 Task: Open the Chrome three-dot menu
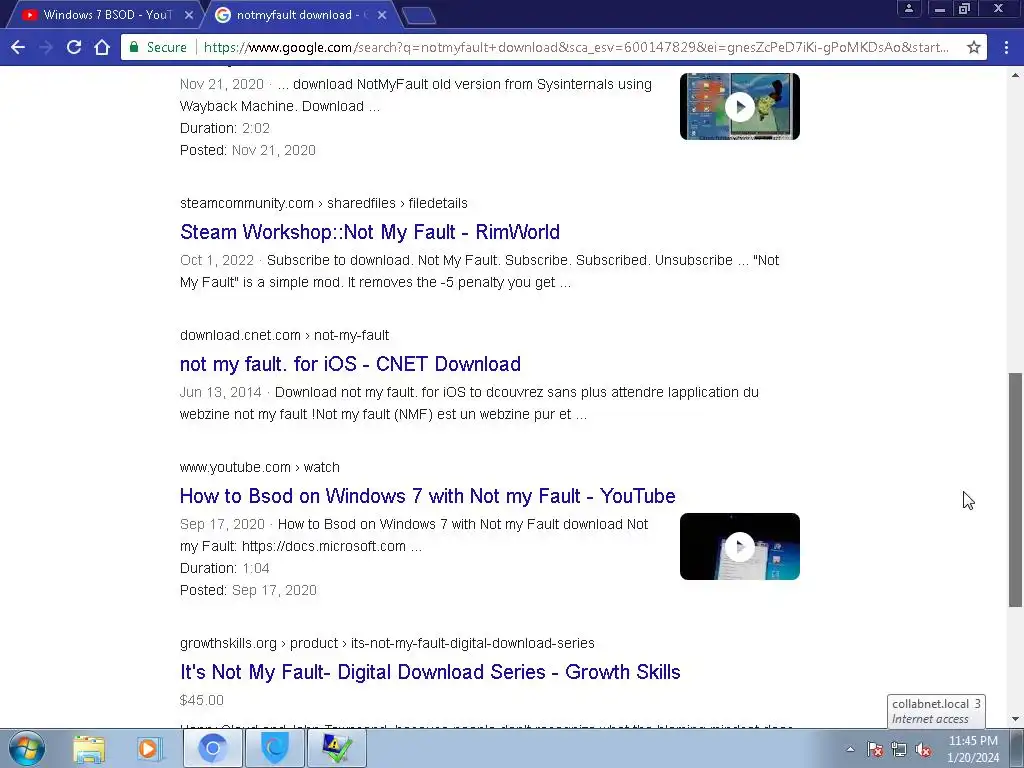pos(1006,47)
